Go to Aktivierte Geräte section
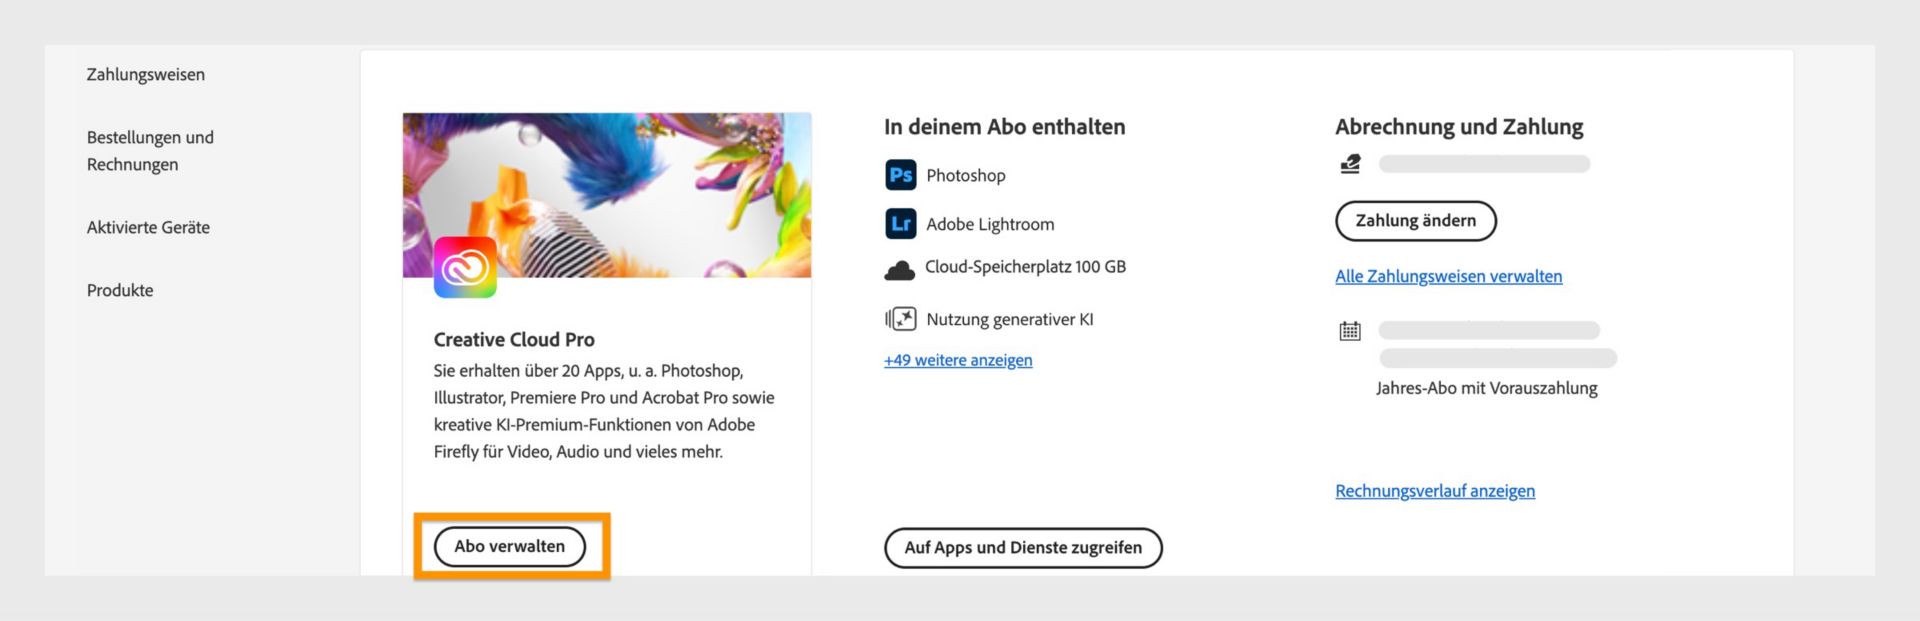This screenshot has height=621, width=1920. click(148, 227)
